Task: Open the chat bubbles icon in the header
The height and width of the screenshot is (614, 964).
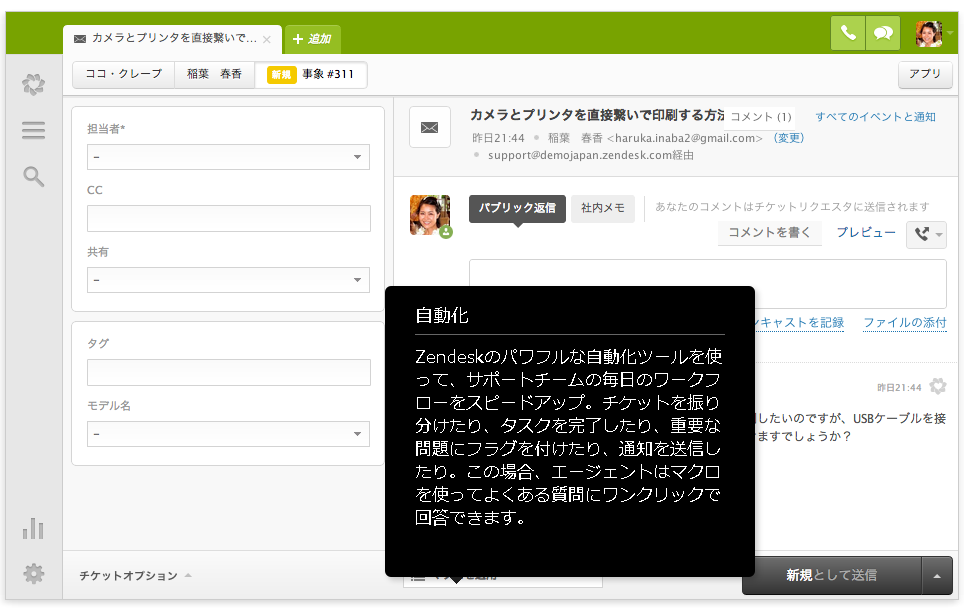Action: 883,33
